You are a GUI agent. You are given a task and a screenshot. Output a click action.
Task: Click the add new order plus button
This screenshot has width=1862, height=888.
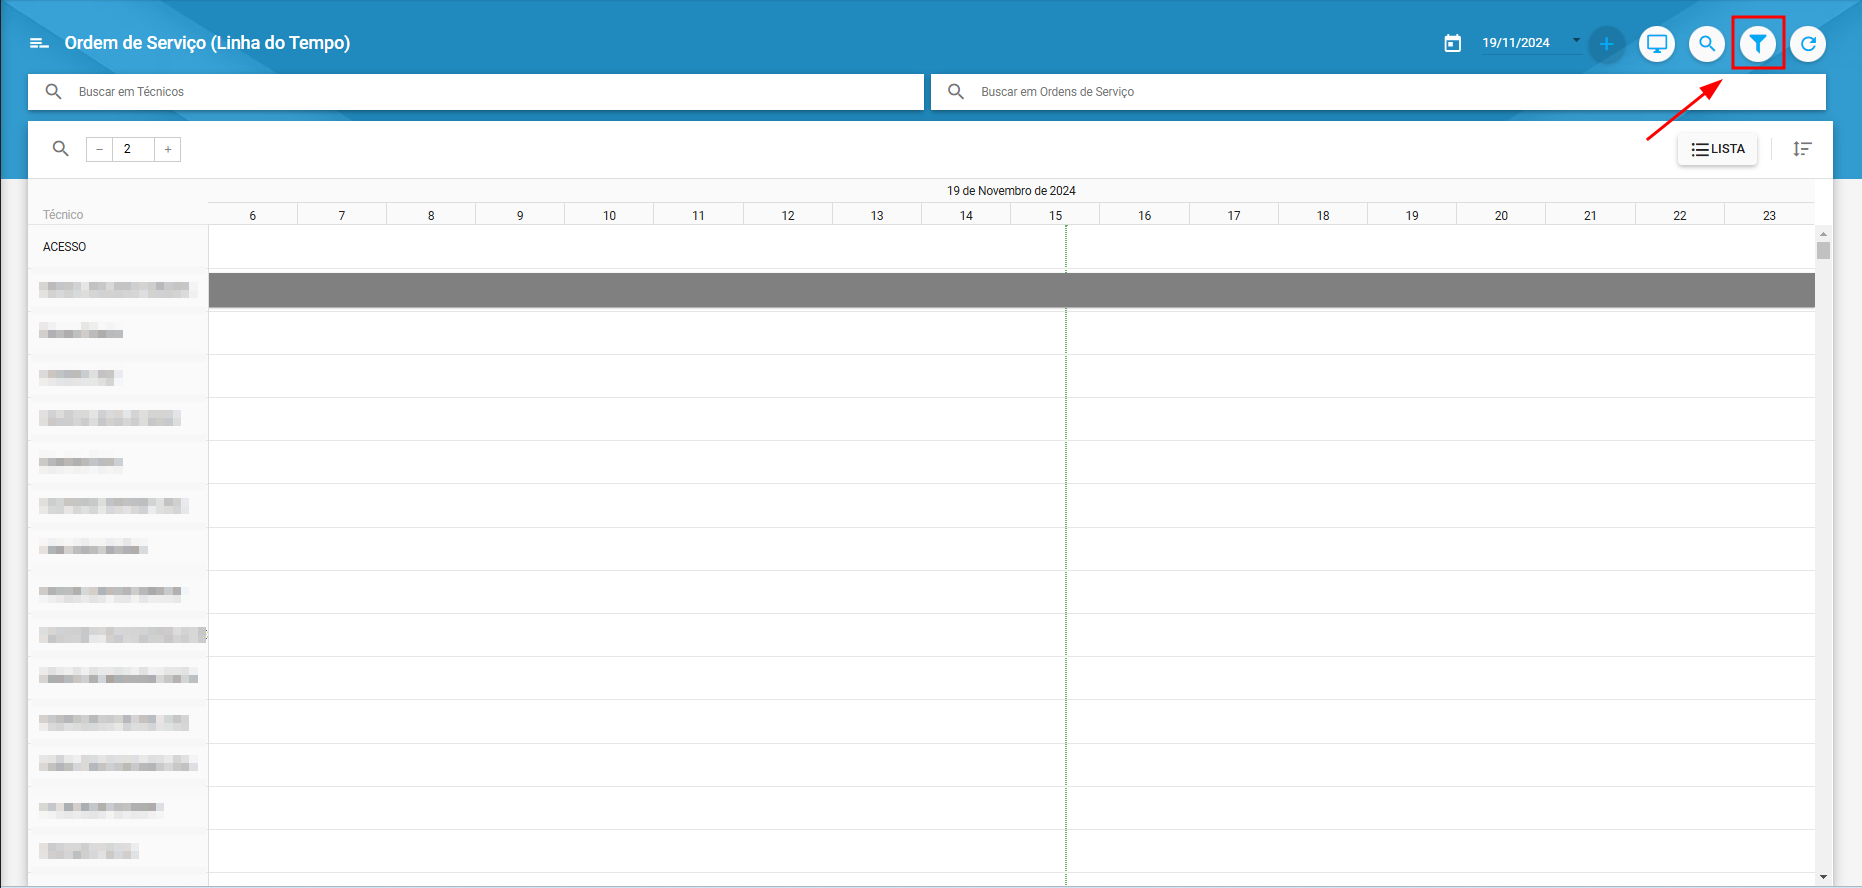click(1607, 44)
